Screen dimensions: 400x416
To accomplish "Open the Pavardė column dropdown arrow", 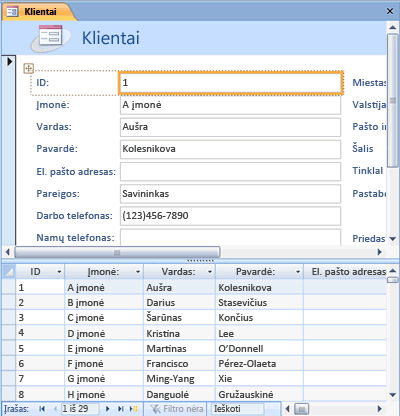I will (x=298, y=272).
